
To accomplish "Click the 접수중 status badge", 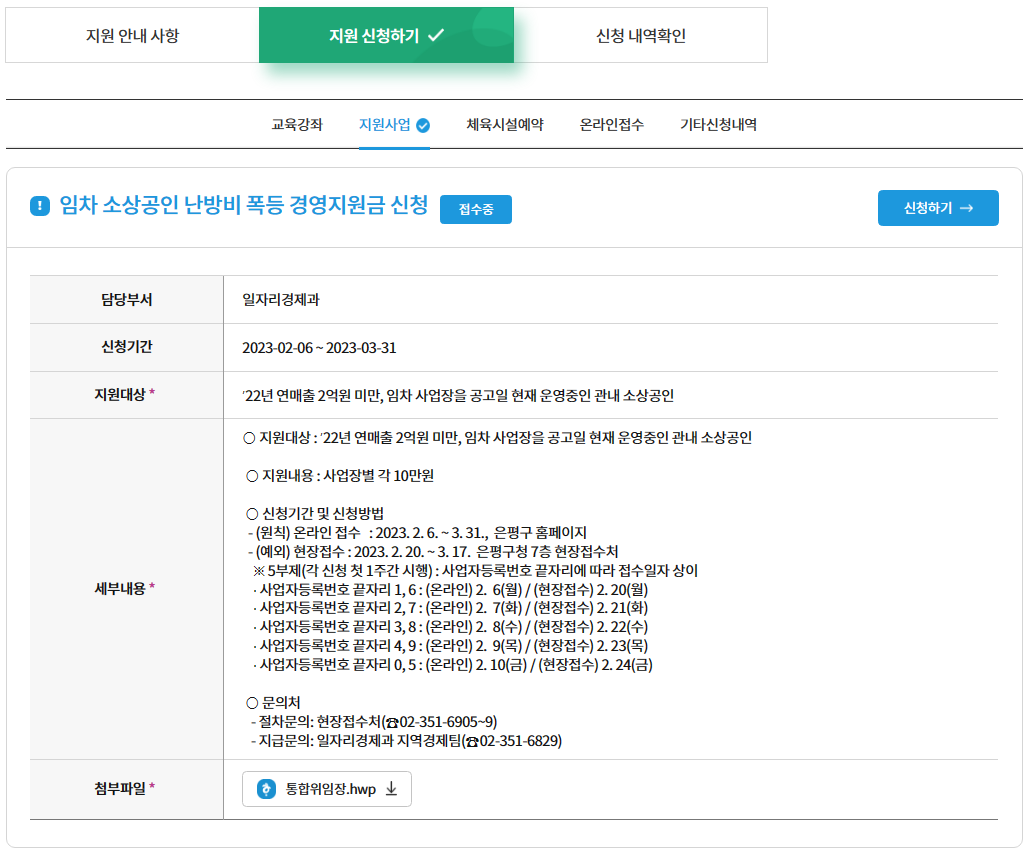I will (475, 210).
